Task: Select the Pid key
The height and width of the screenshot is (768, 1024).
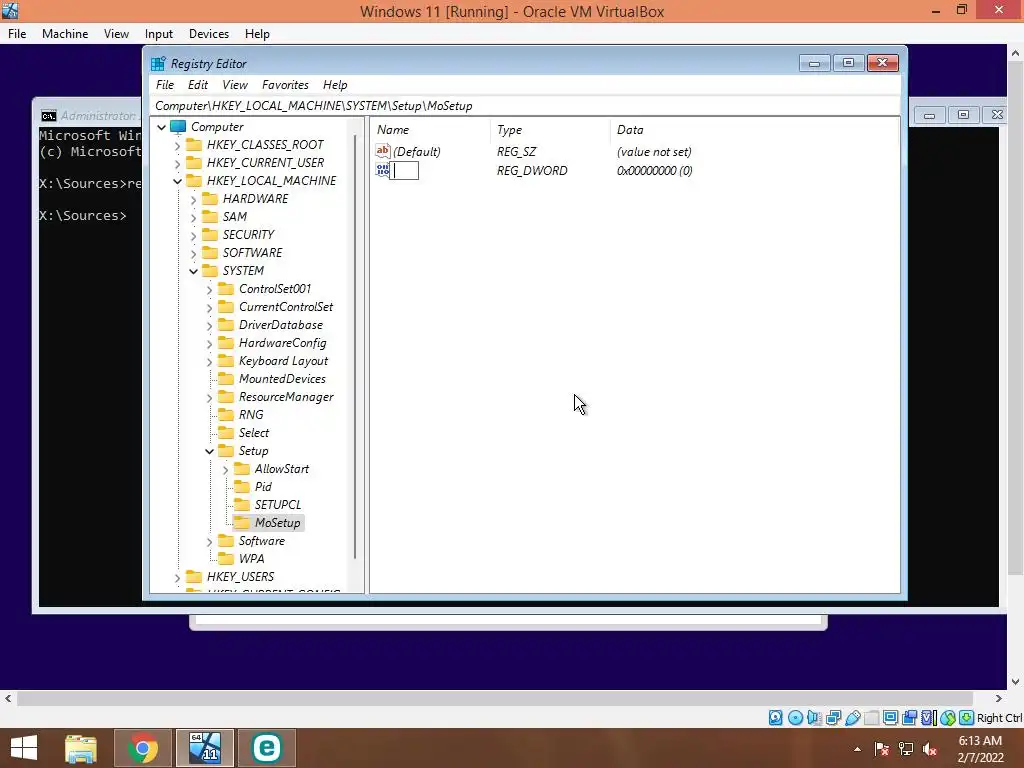Action: 263,487
